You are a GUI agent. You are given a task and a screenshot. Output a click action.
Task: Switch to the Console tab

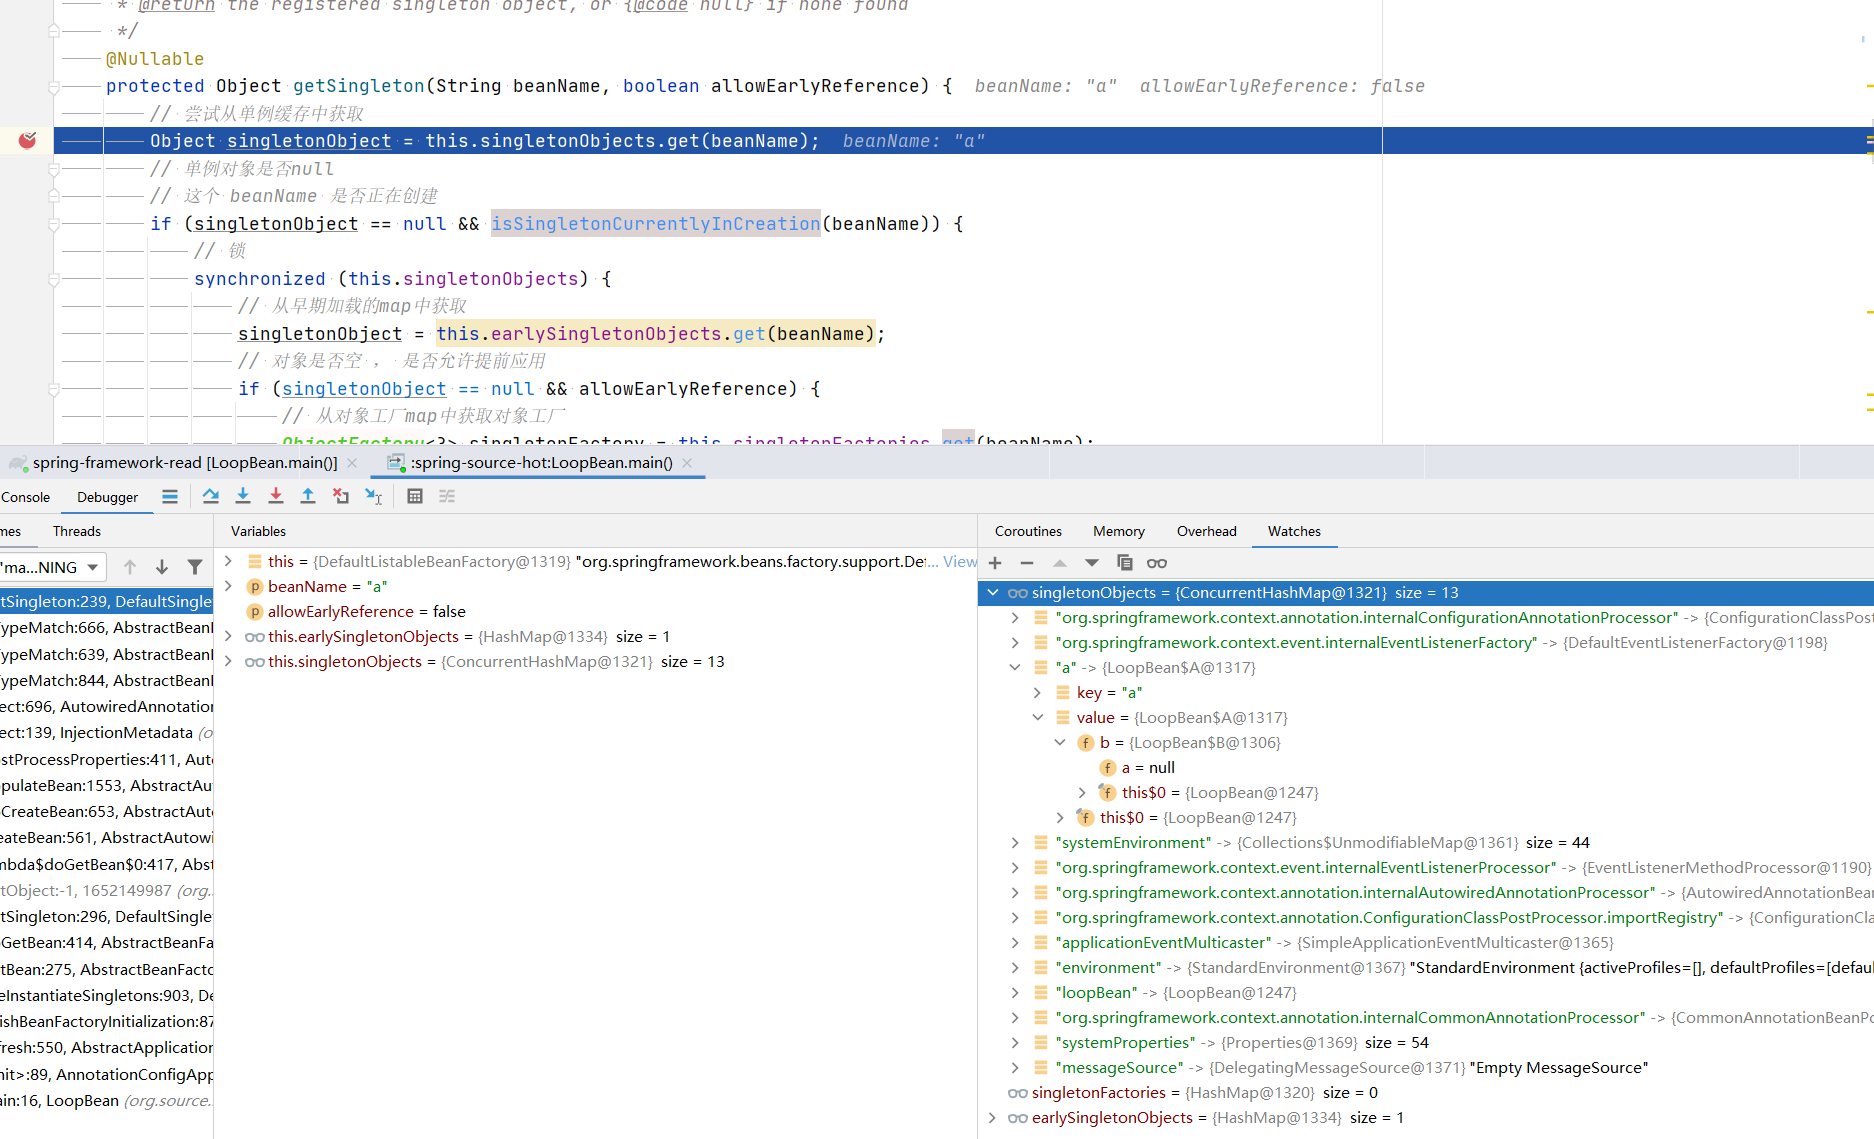(25, 497)
